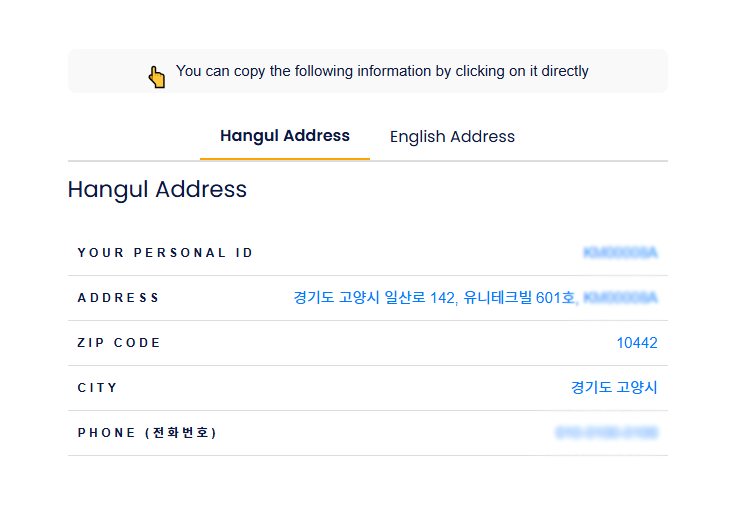Click the ADDRESS row label
Image resolution: width=748 pixels, height=514 pixels.
118,298
